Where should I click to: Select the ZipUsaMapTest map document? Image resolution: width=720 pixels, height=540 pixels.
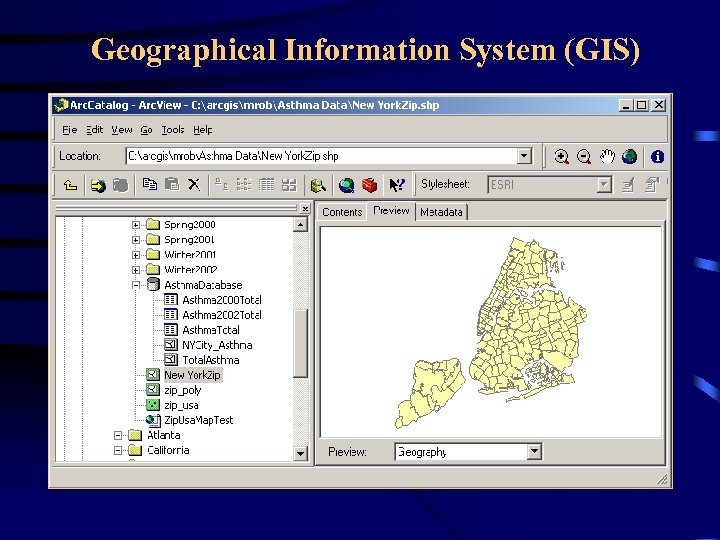pos(199,420)
